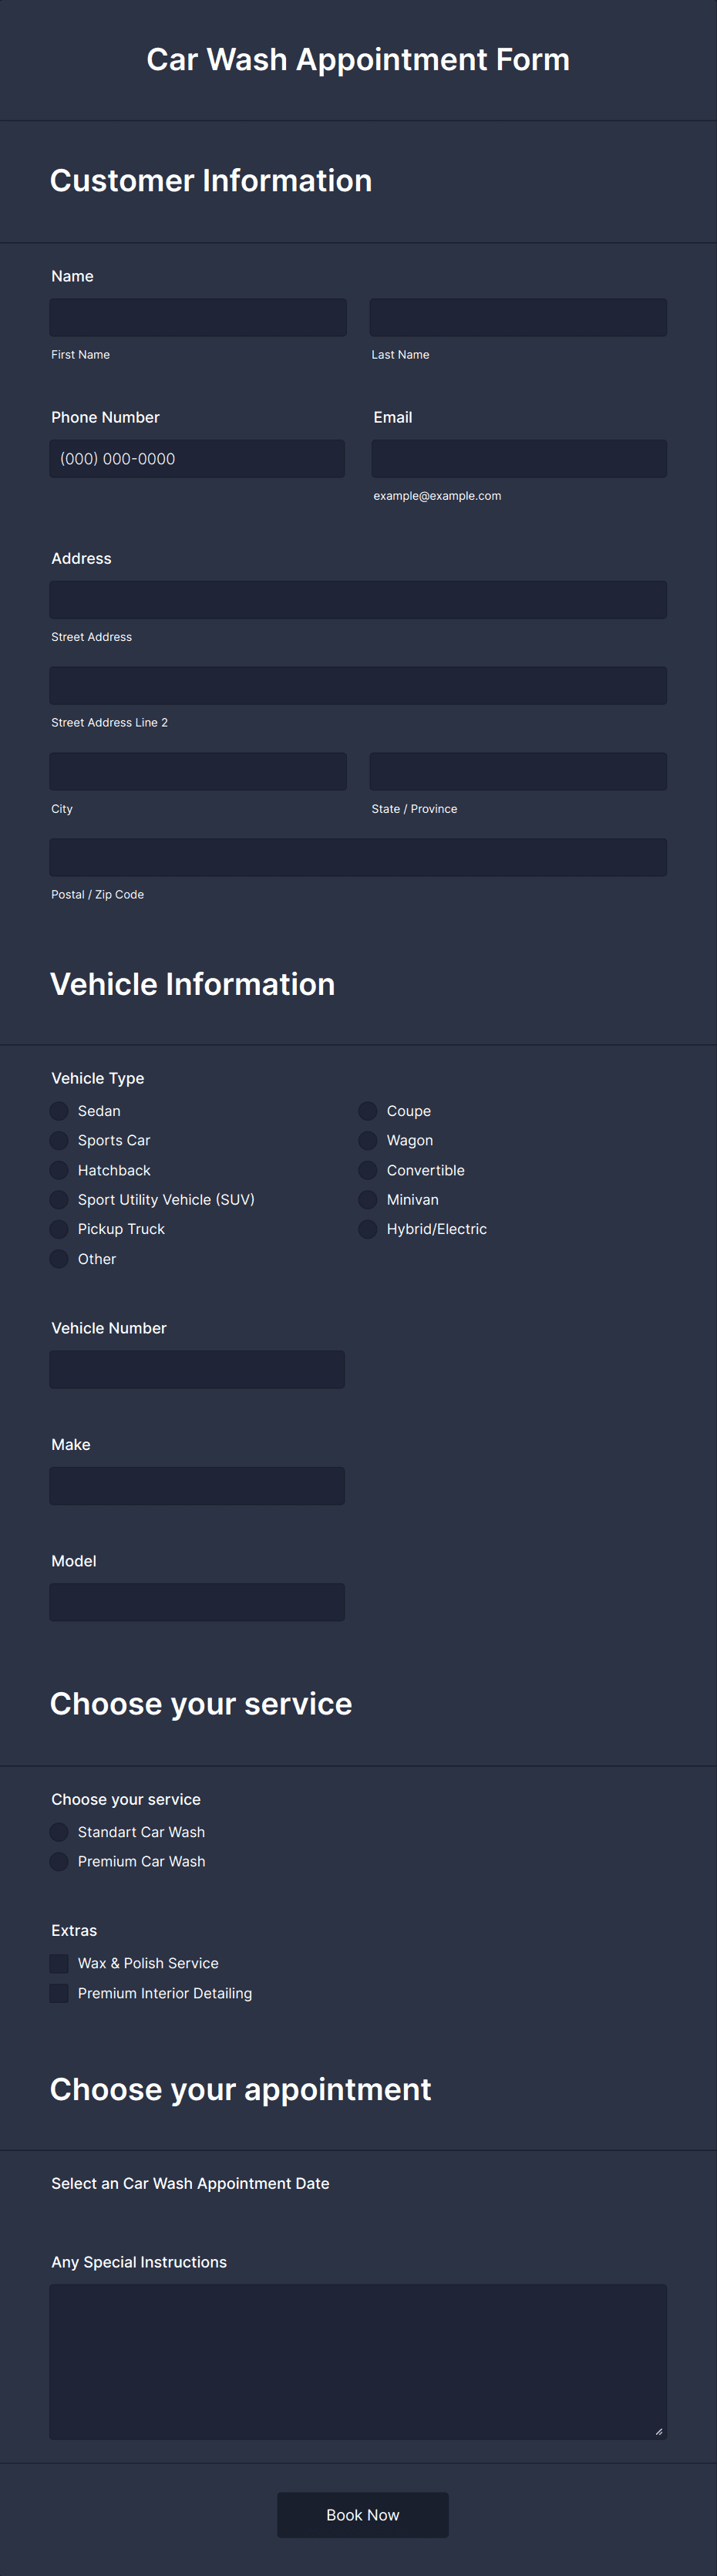Focus the Email input box

coord(519,459)
